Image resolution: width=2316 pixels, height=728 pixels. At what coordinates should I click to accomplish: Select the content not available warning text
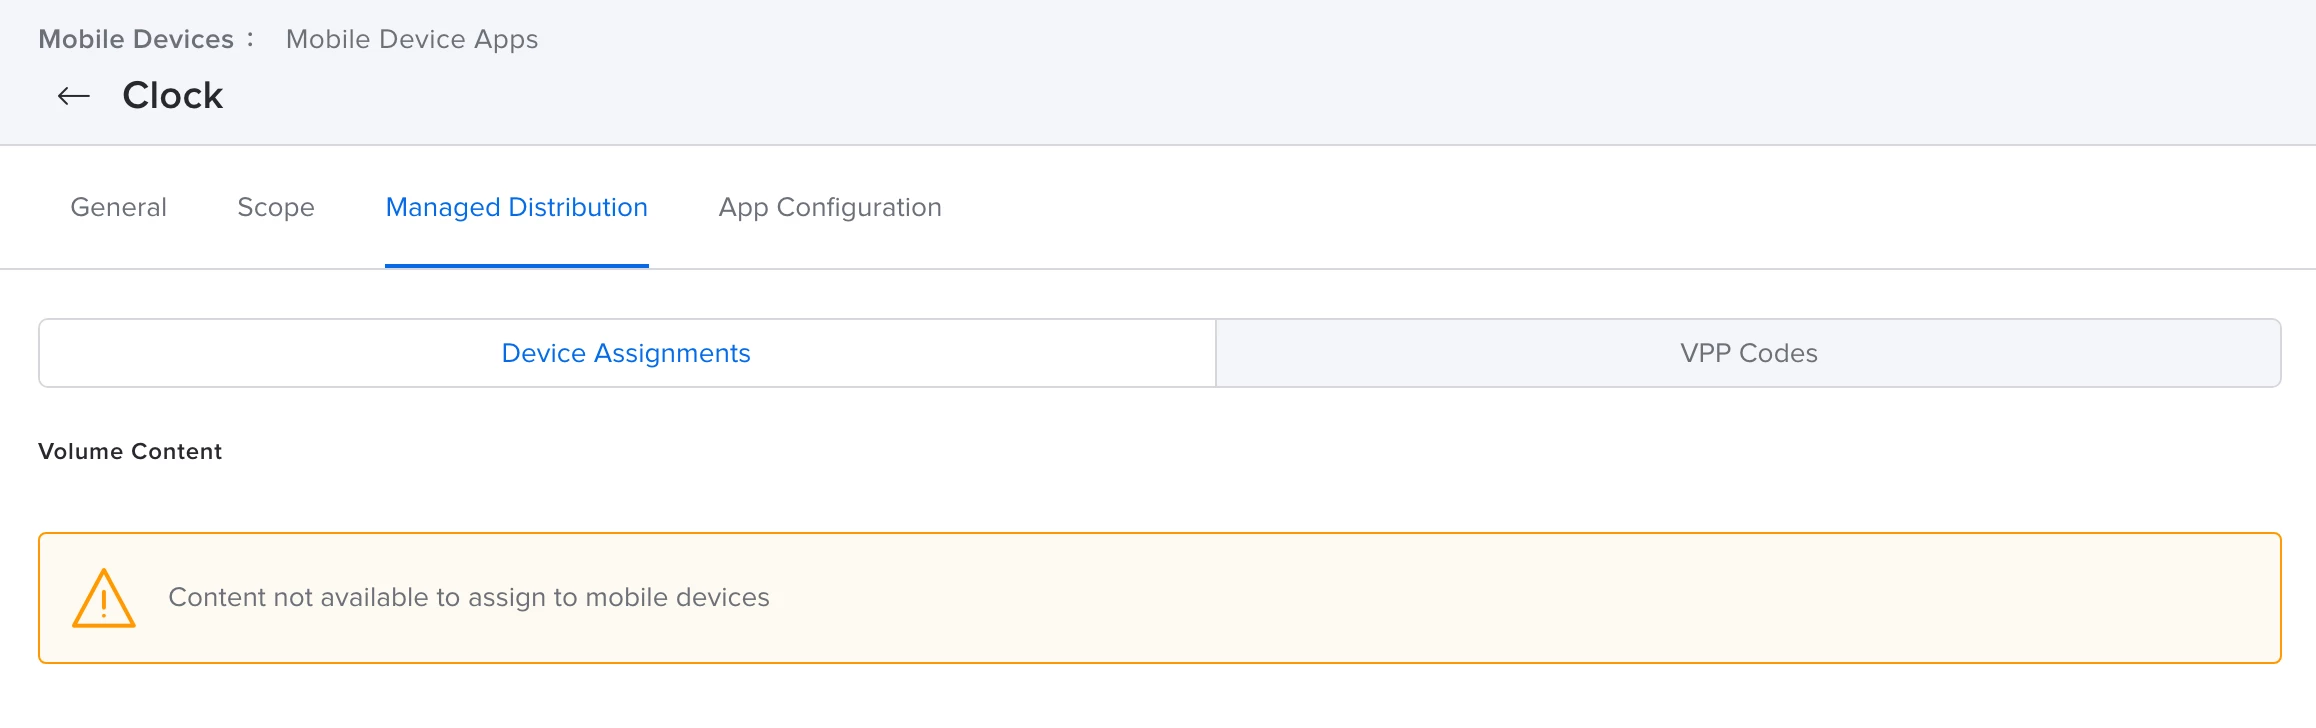469,597
